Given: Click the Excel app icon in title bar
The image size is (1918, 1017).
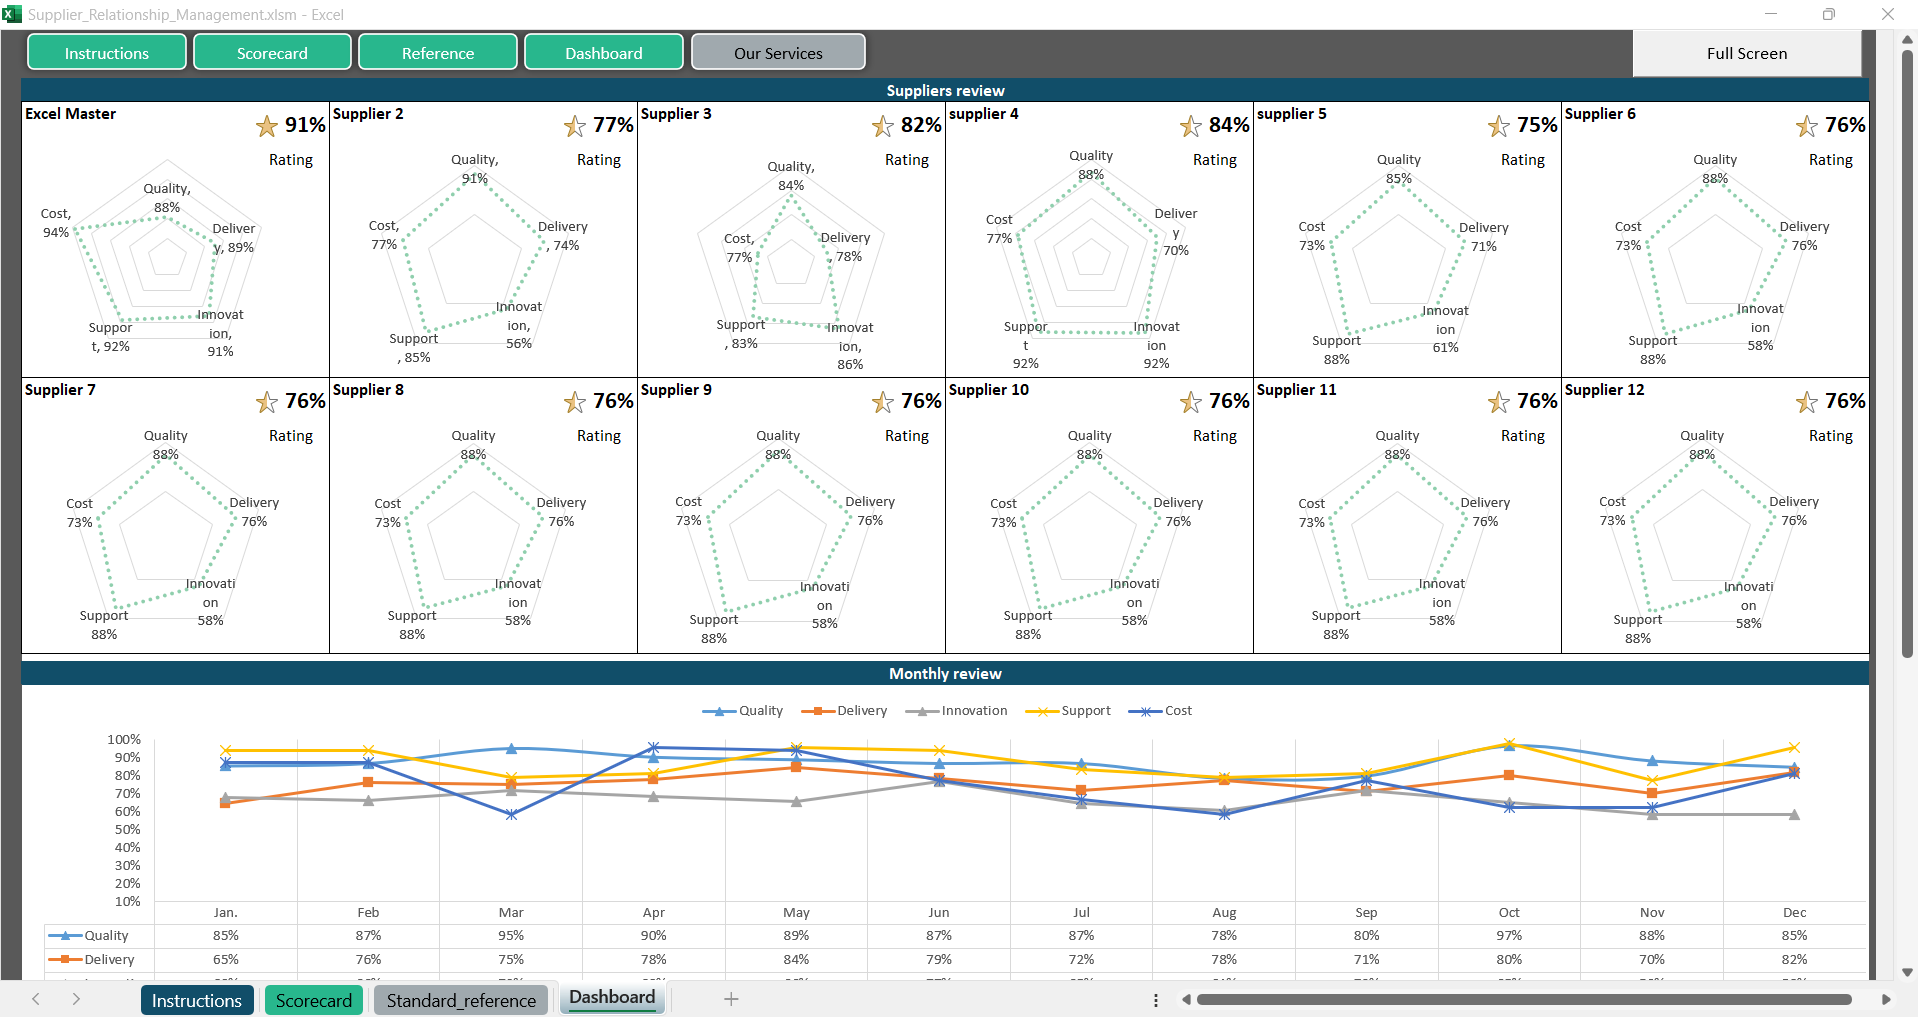Looking at the screenshot, I should pyautogui.click(x=12, y=14).
